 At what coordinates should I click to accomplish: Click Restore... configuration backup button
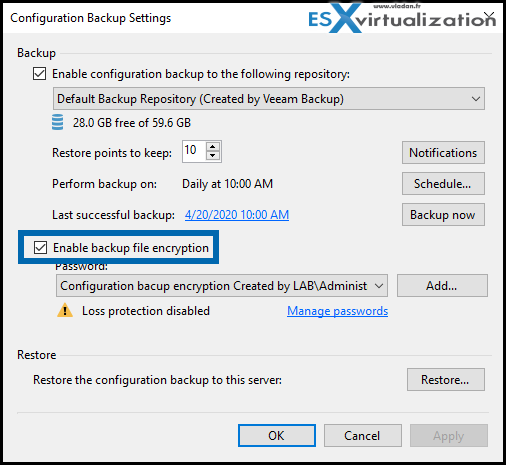click(446, 380)
